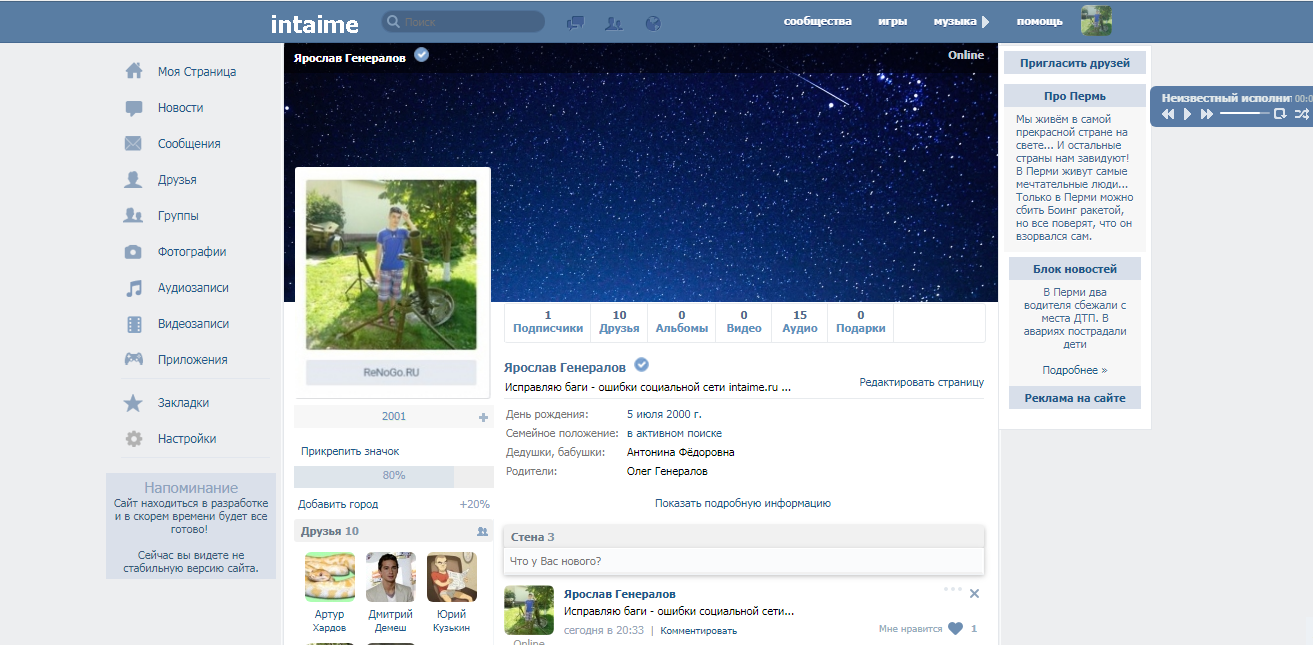
Task: Toggle shuffle in the audio player
Action: point(1300,114)
